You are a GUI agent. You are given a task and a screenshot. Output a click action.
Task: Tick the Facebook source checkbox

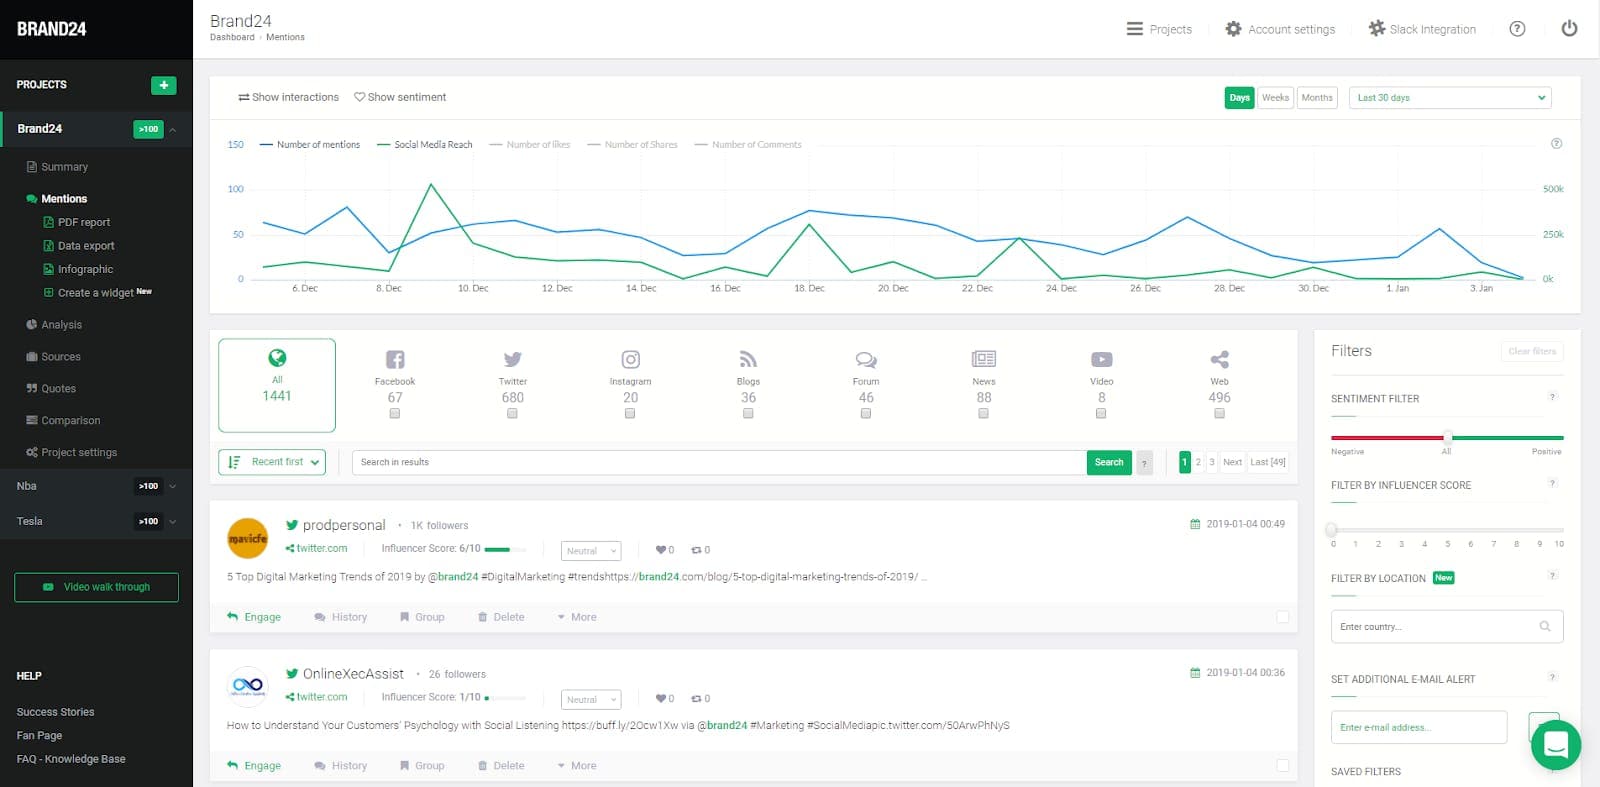click(x=395, y=413)
